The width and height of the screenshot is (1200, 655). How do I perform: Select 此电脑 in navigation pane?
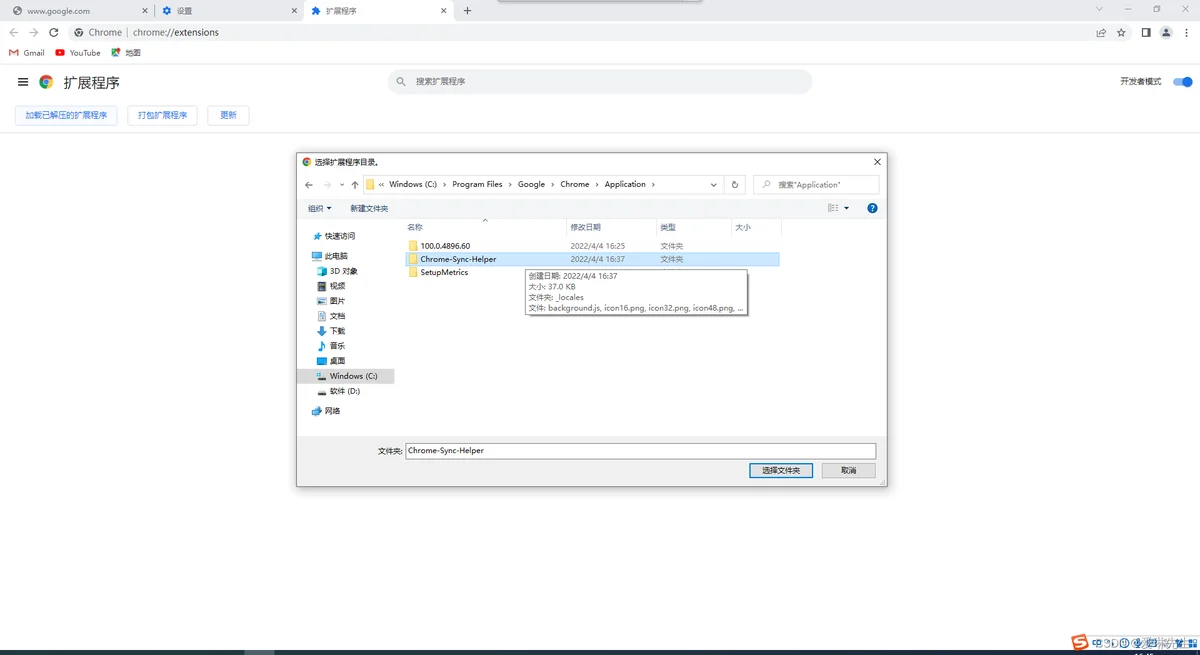[x=330, y=256]
